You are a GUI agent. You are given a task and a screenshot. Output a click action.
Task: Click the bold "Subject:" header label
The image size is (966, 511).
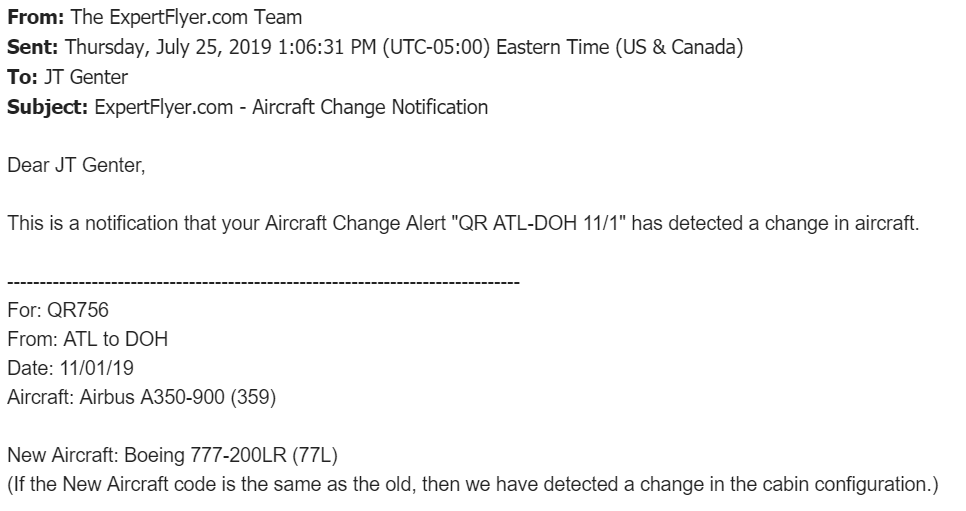tap(47, 107)
